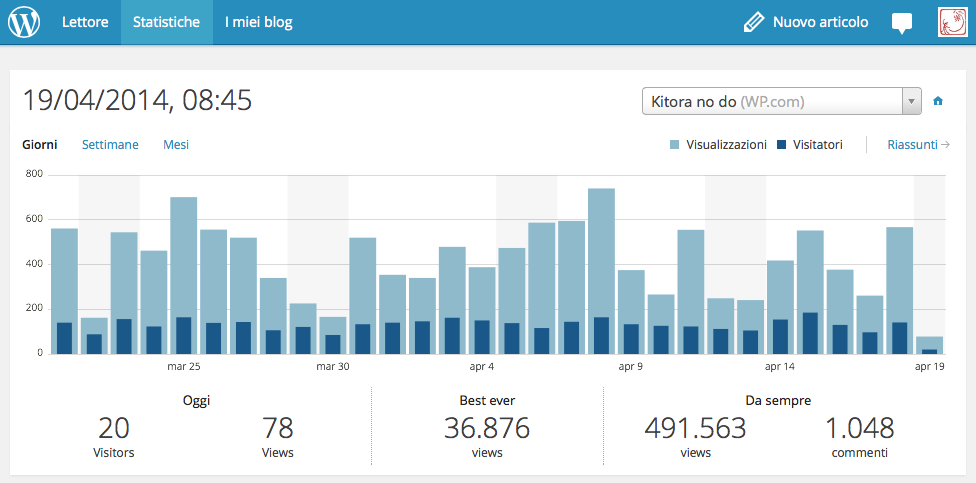Open the Riassunti summaries link
Viewport: 976px width, 483px height.
pos(912,145)
